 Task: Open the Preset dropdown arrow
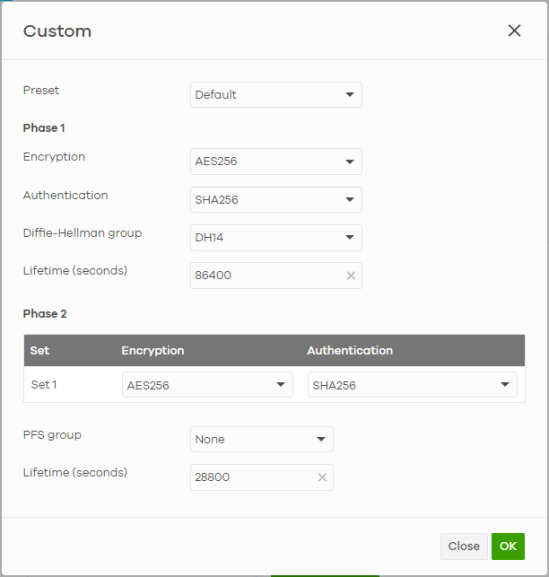click(x=350, y=95)
